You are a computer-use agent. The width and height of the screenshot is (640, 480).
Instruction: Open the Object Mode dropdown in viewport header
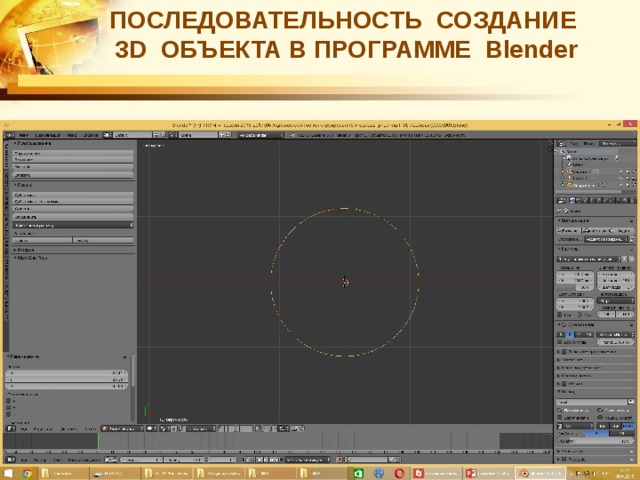(x=122, y=429)
